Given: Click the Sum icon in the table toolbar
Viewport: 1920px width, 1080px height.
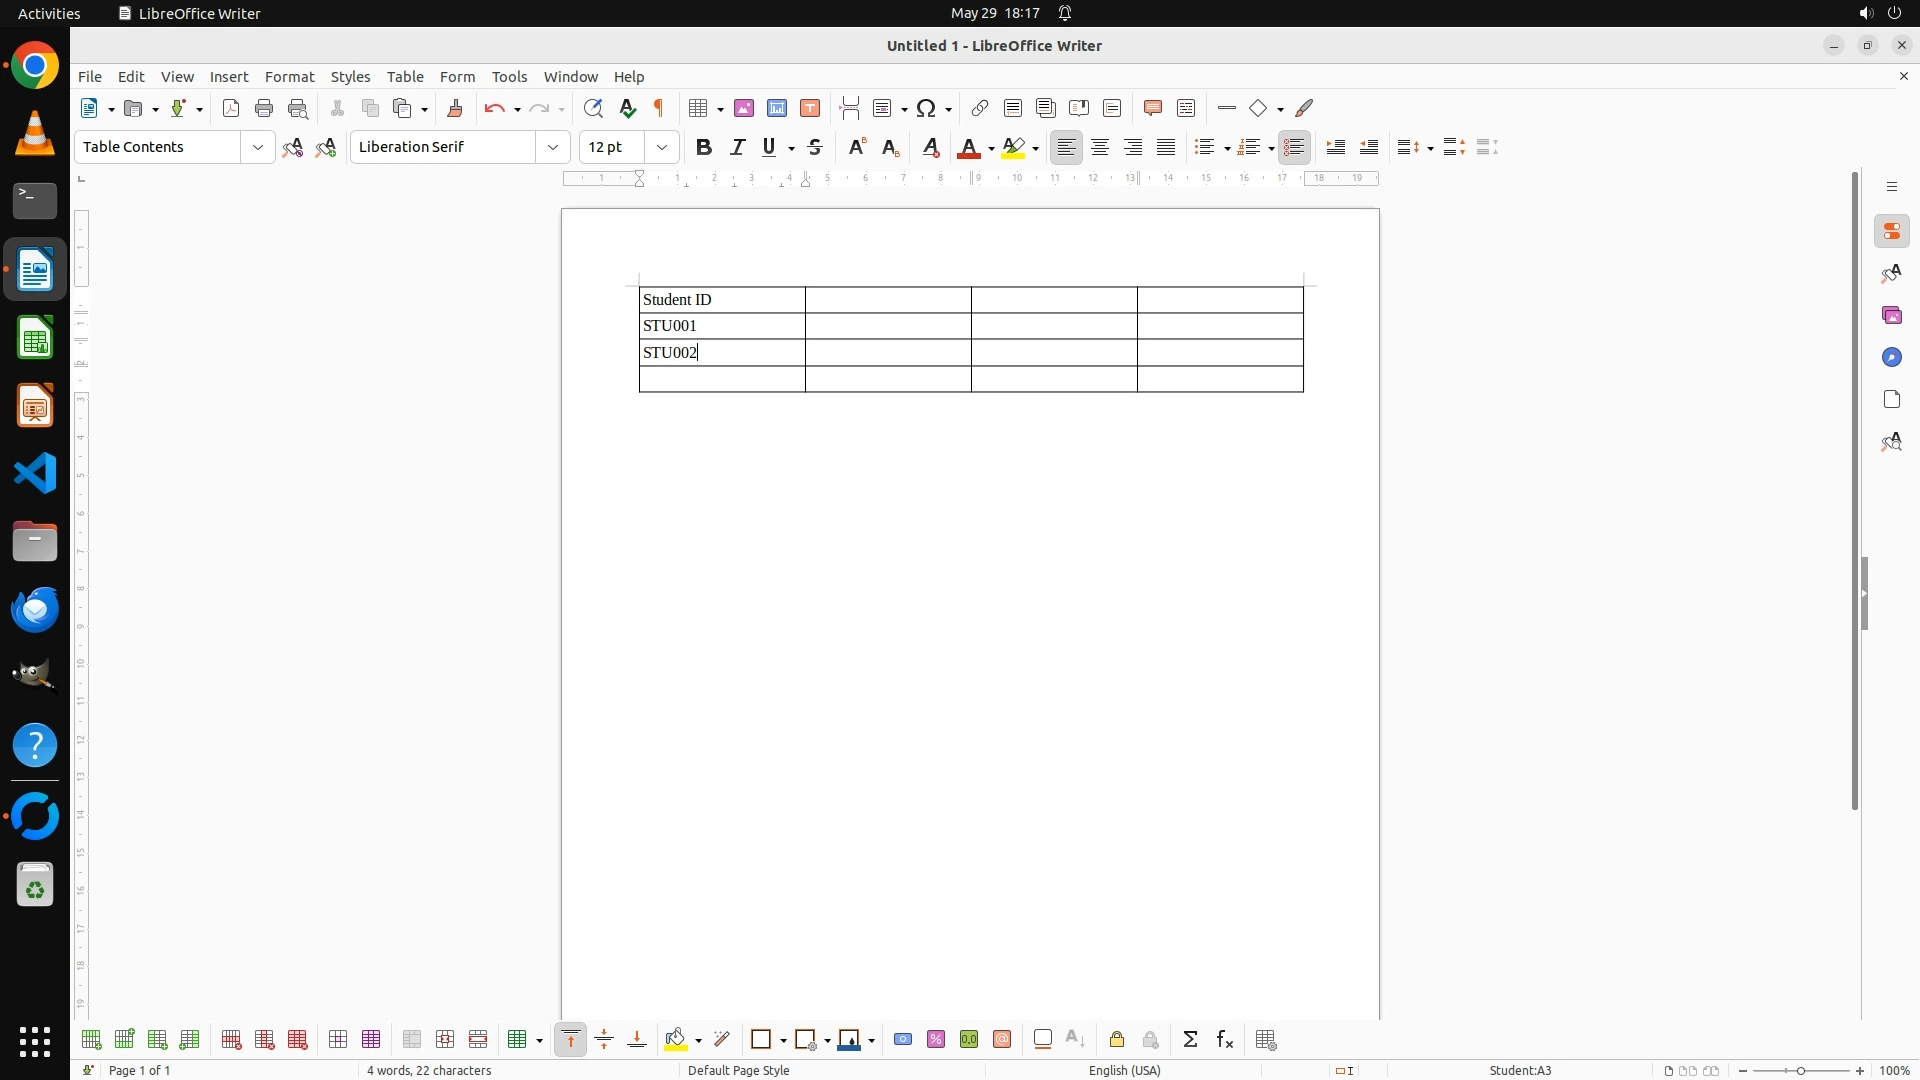Looking at the screenshot, I should [1190, 1040].
